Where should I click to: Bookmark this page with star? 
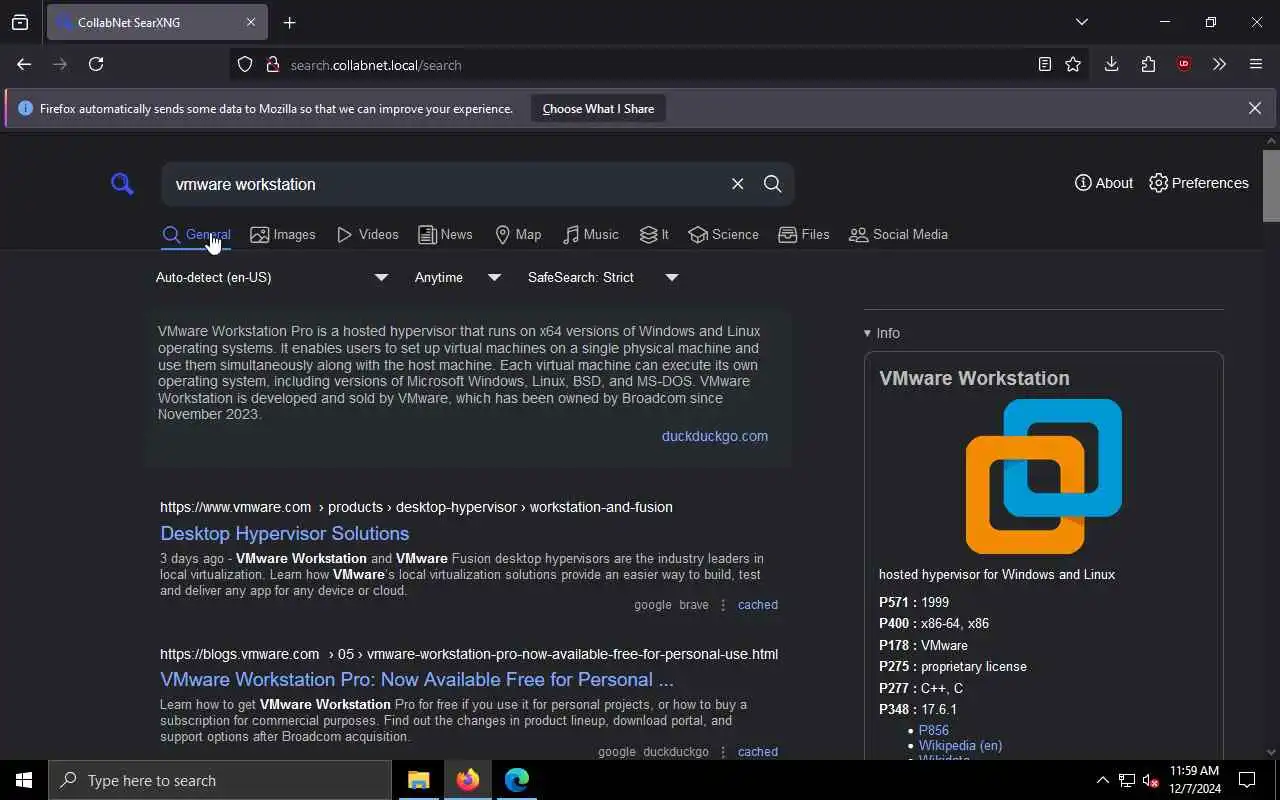tap(1073, 64)
